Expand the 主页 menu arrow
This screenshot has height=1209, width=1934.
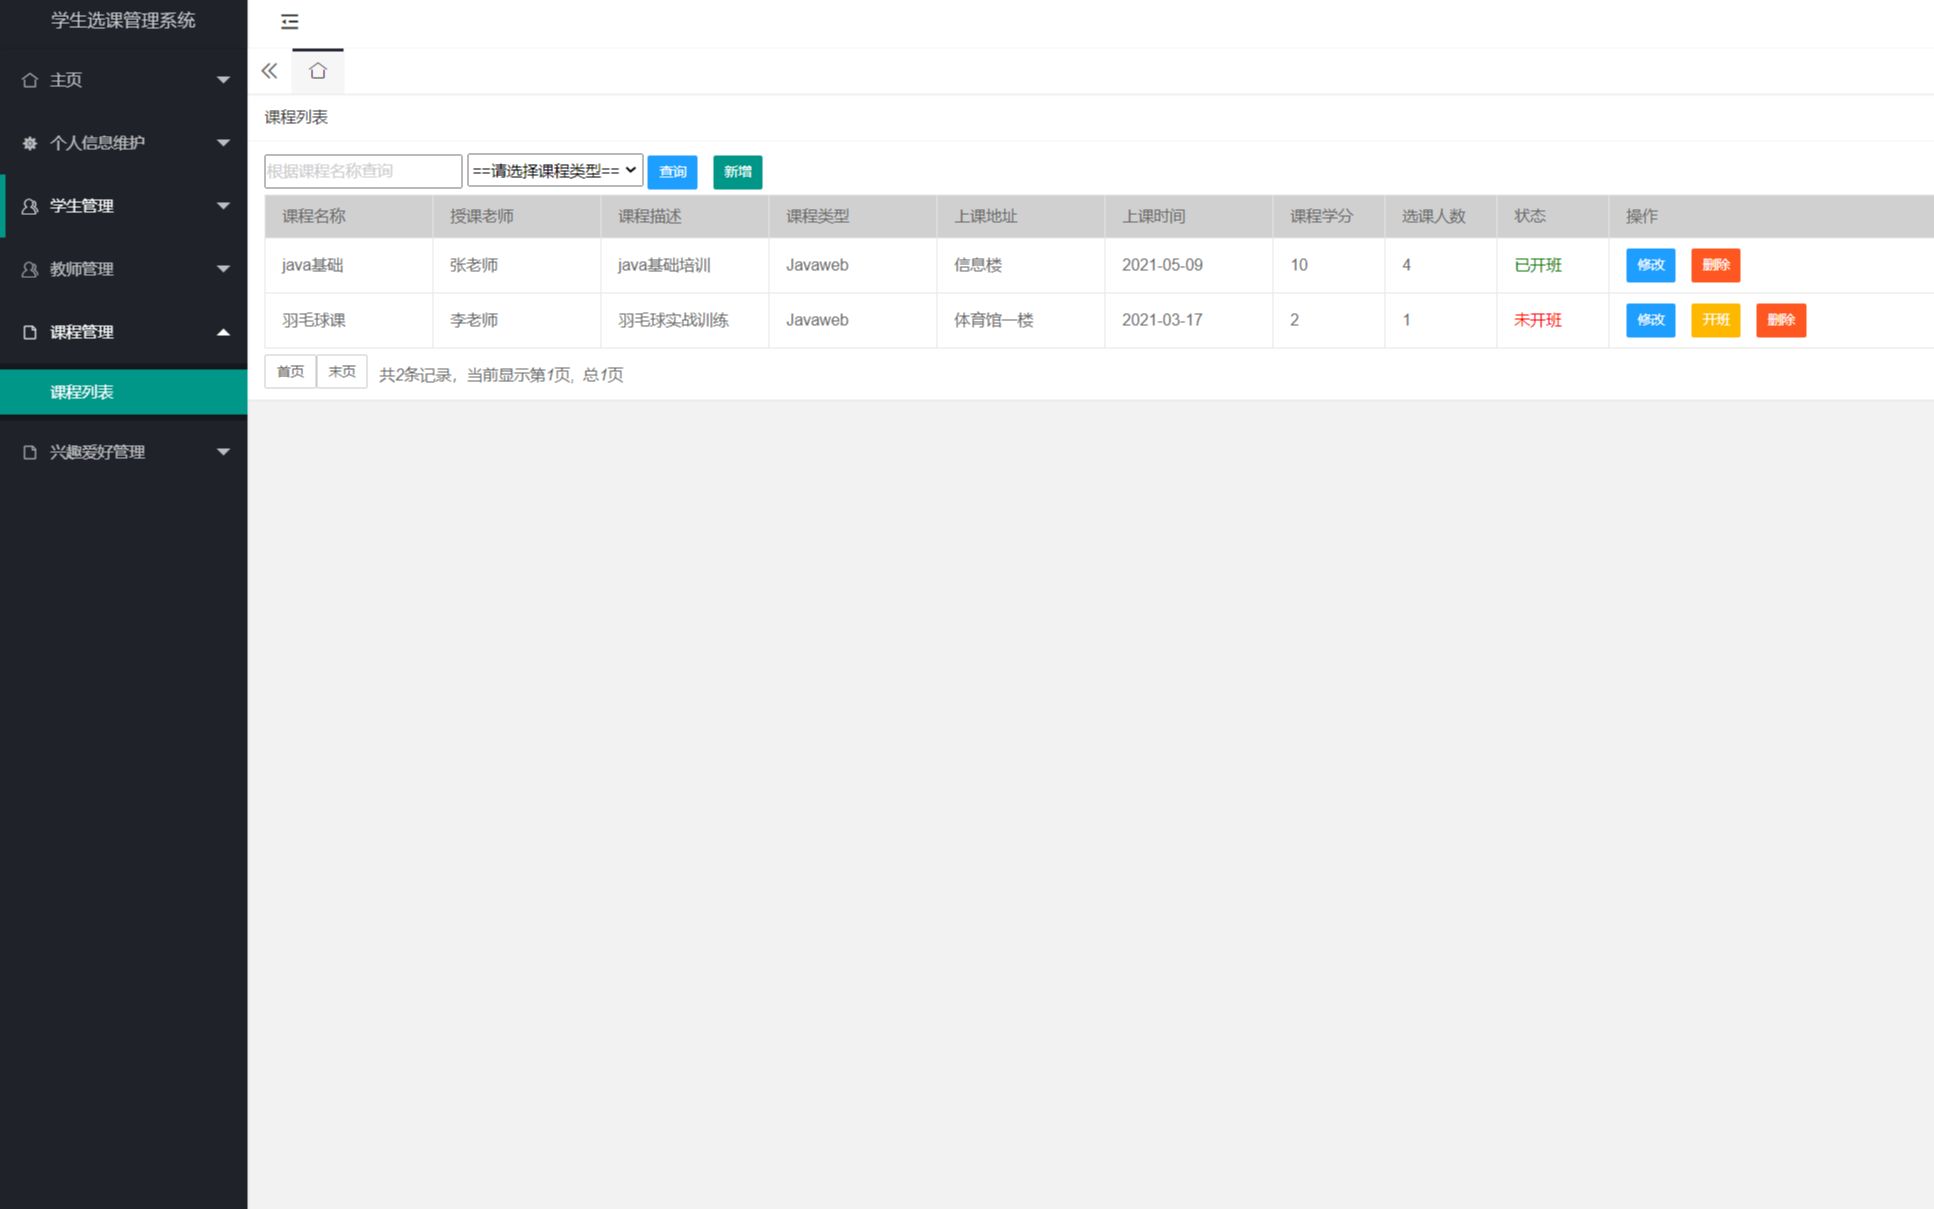tap(223, 80)
